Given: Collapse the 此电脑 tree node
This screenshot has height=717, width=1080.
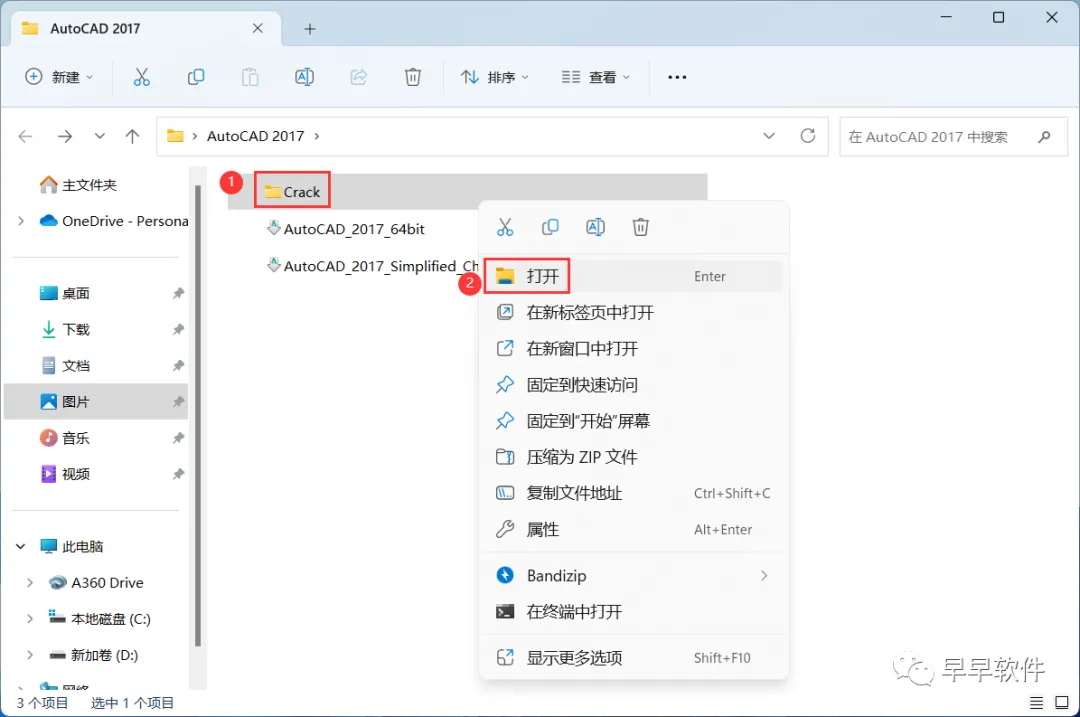Looking at the screenshot, I should click(21, 546).
